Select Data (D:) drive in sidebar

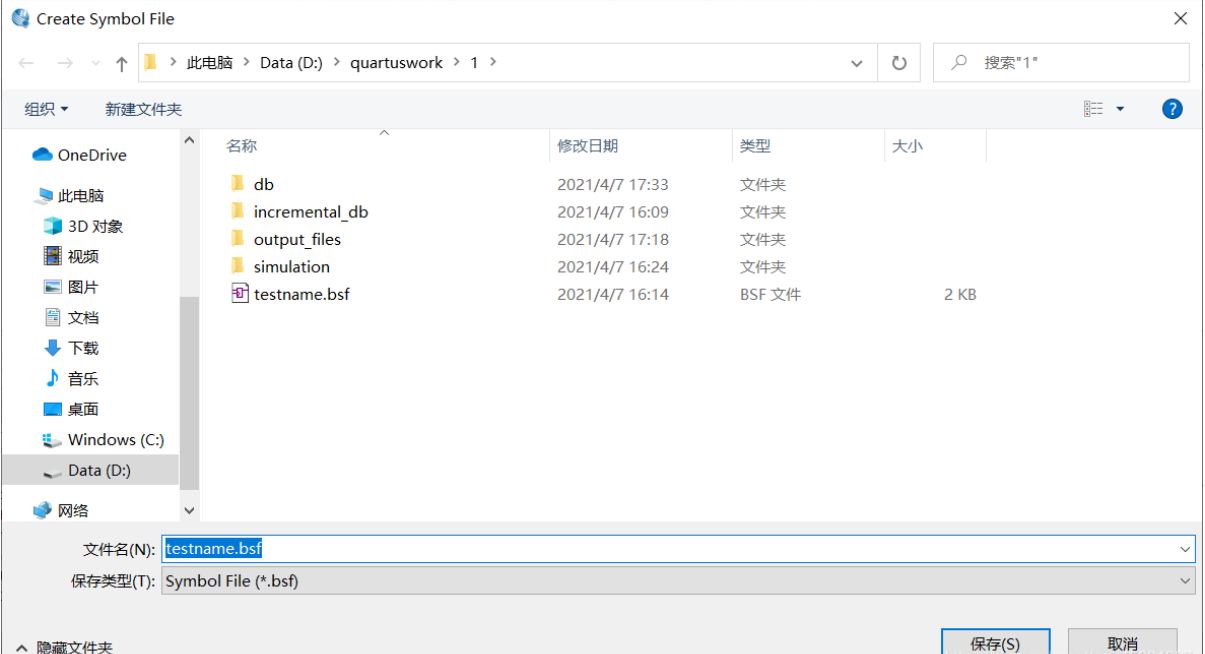88,470
